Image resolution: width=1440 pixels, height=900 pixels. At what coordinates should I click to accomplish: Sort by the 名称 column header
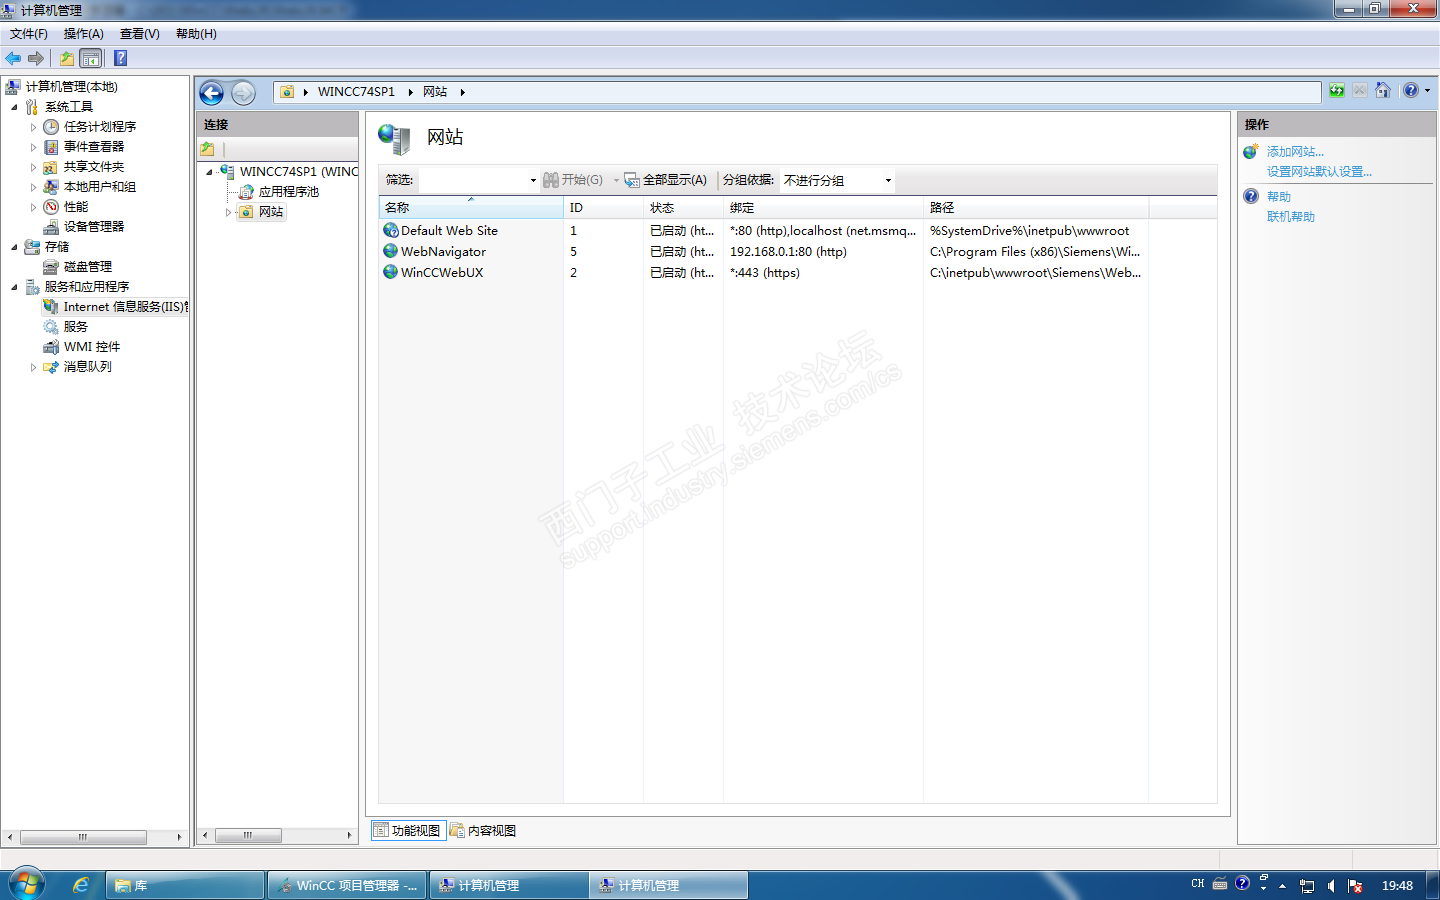(x=471, y=208)
